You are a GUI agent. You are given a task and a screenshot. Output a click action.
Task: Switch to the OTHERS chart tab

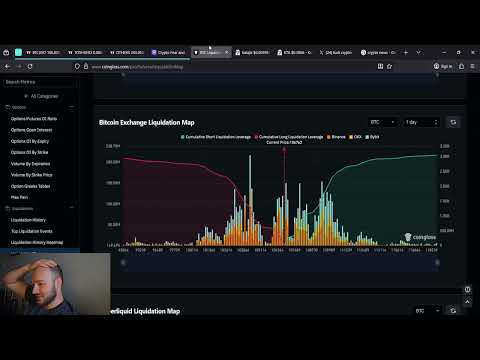point(127,52)
